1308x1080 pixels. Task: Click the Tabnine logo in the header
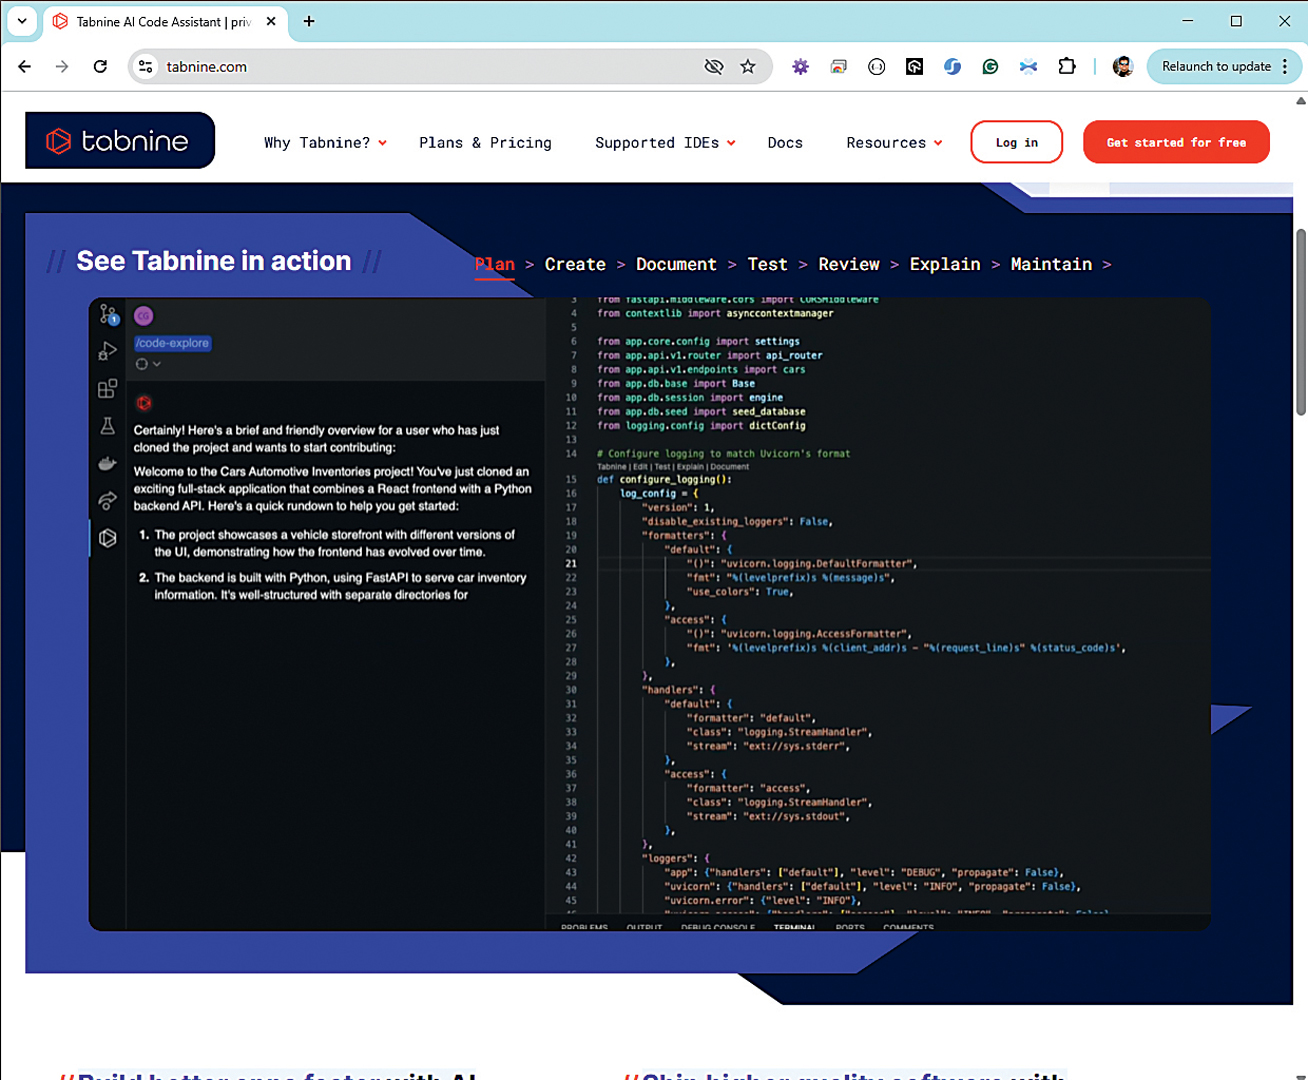(120, 141)
